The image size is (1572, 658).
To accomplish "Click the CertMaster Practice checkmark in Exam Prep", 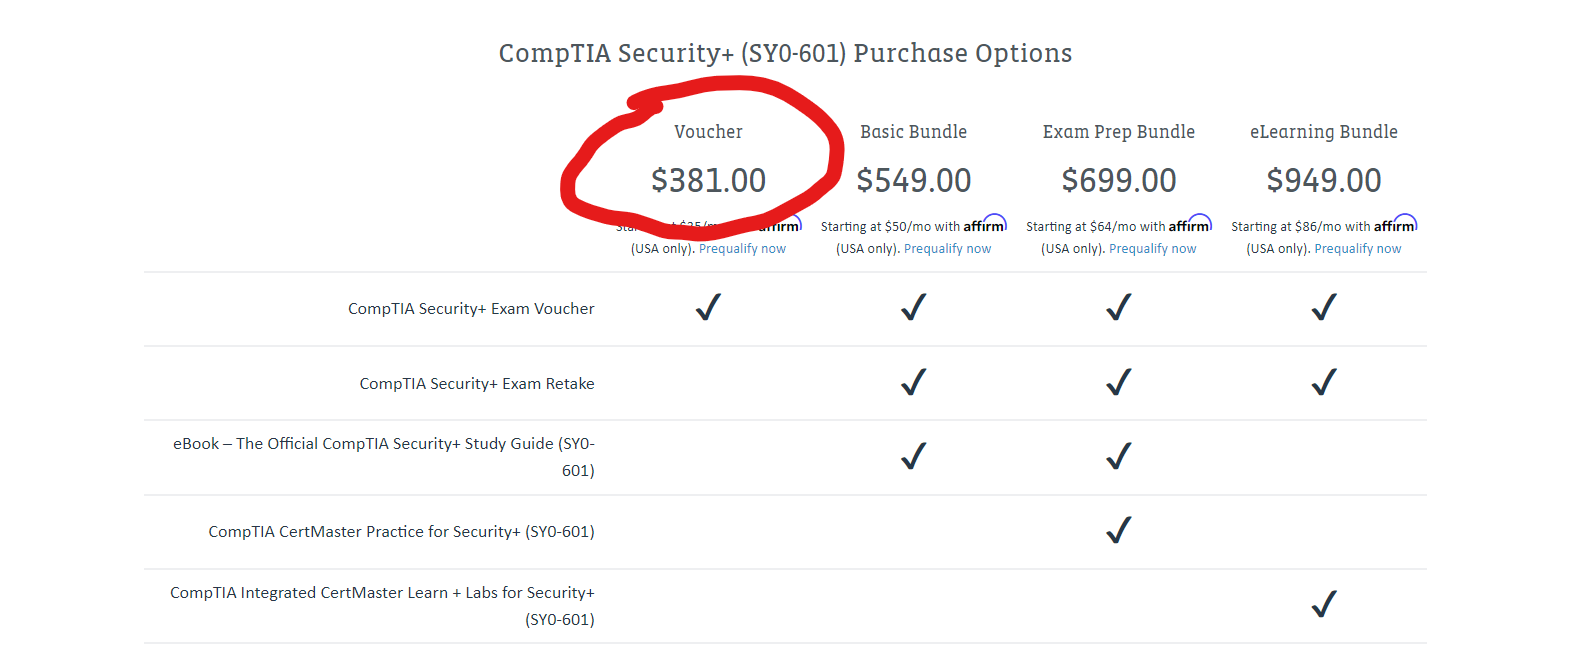I will tap(1119, 530).
